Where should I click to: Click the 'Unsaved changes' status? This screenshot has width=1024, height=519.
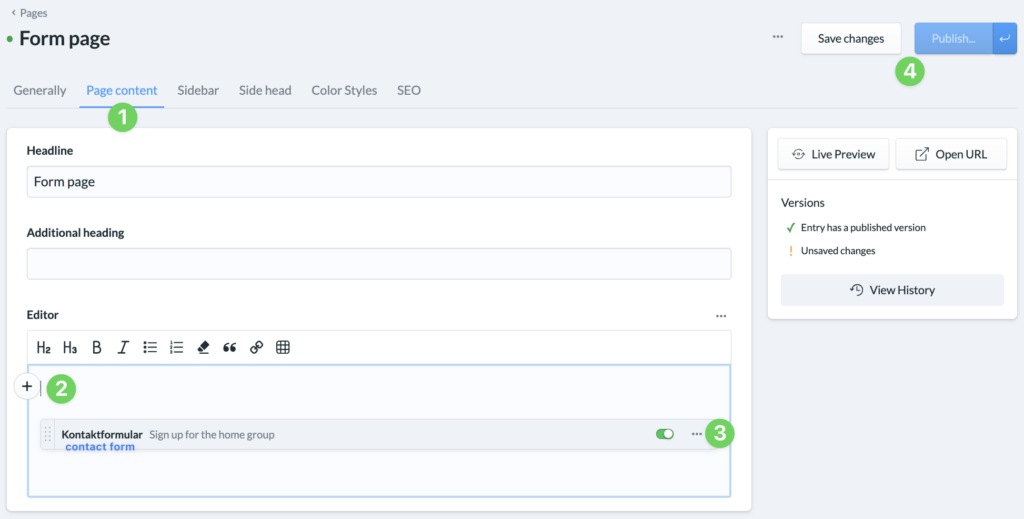[838, 250]
